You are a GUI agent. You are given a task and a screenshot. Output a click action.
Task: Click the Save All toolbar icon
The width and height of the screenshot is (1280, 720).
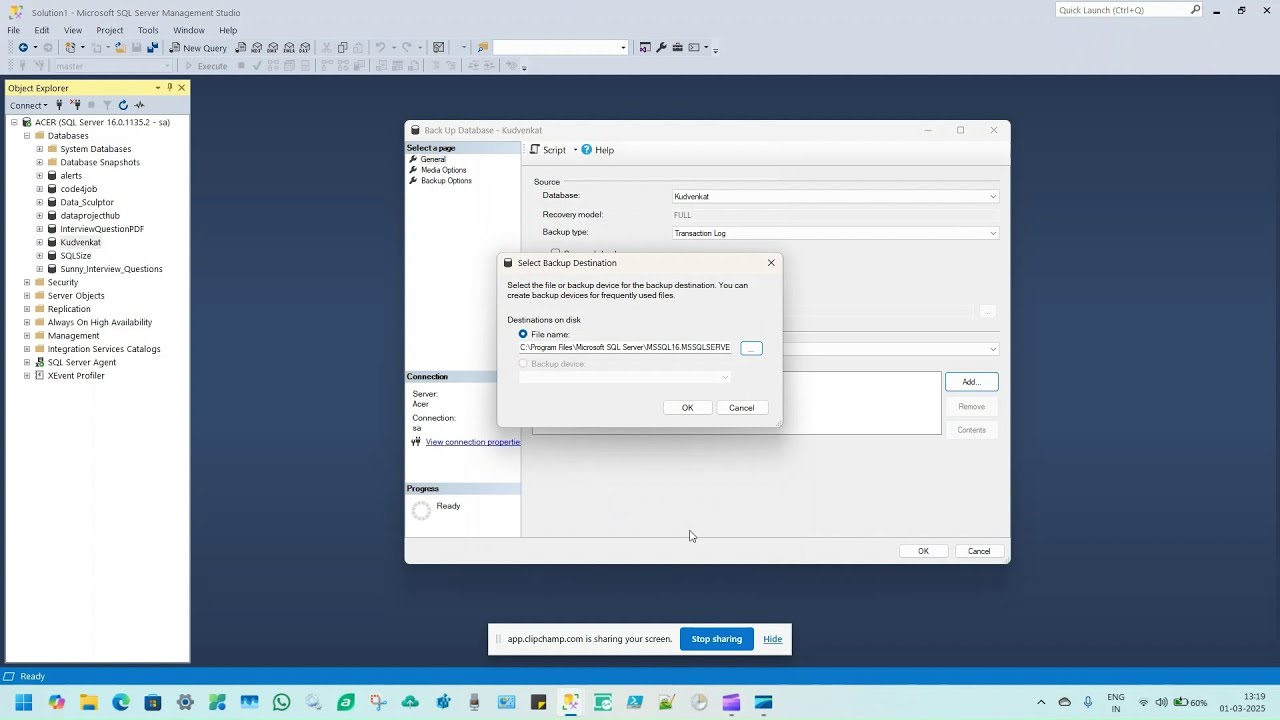[x=153, y=48]
